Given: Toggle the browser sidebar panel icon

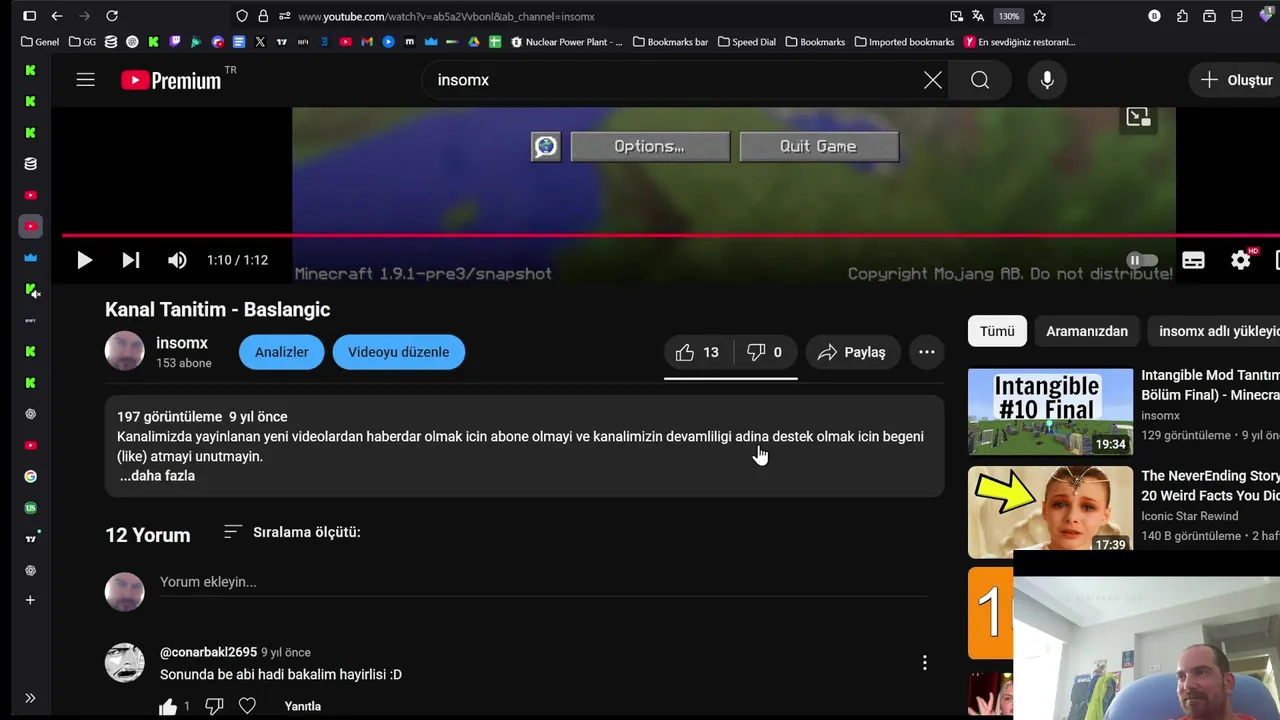Looking at the screenshot, I should tap(29, 16).
